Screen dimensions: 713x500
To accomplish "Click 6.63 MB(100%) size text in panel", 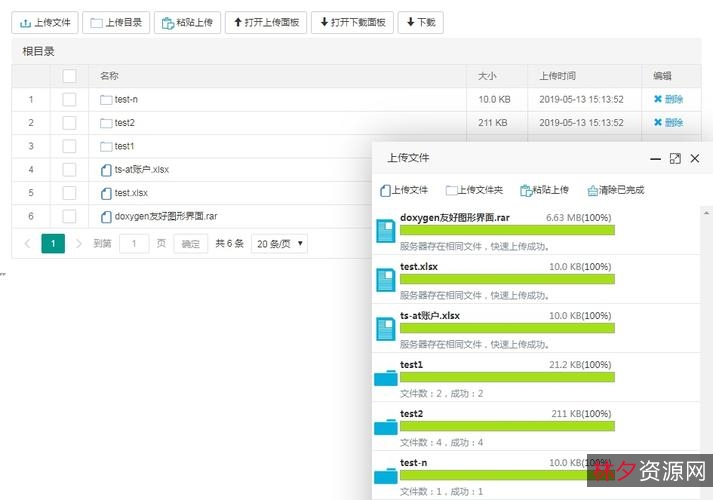I will pos(578,218).
